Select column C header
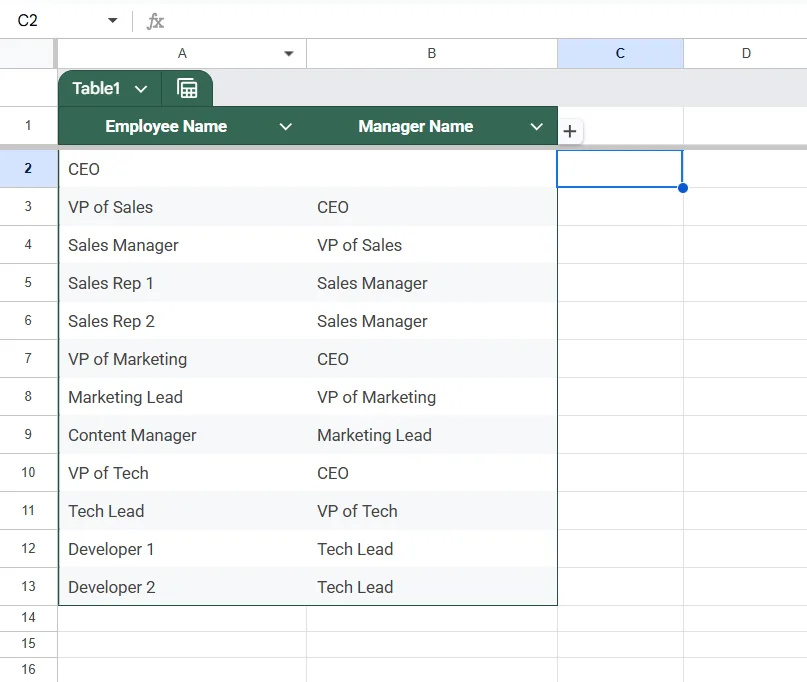807x682 pixels. [620, 54]
